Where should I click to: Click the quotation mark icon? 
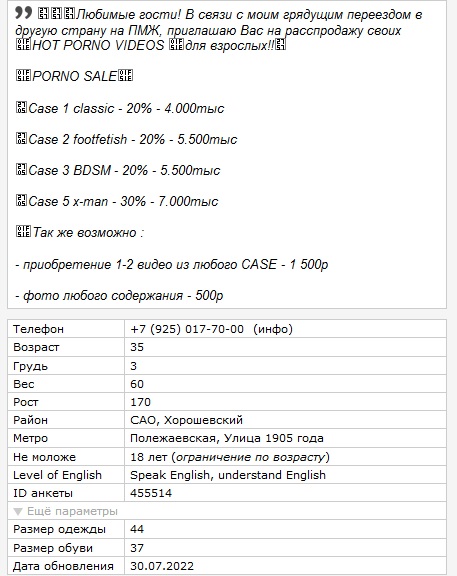[x=24, y=13]
